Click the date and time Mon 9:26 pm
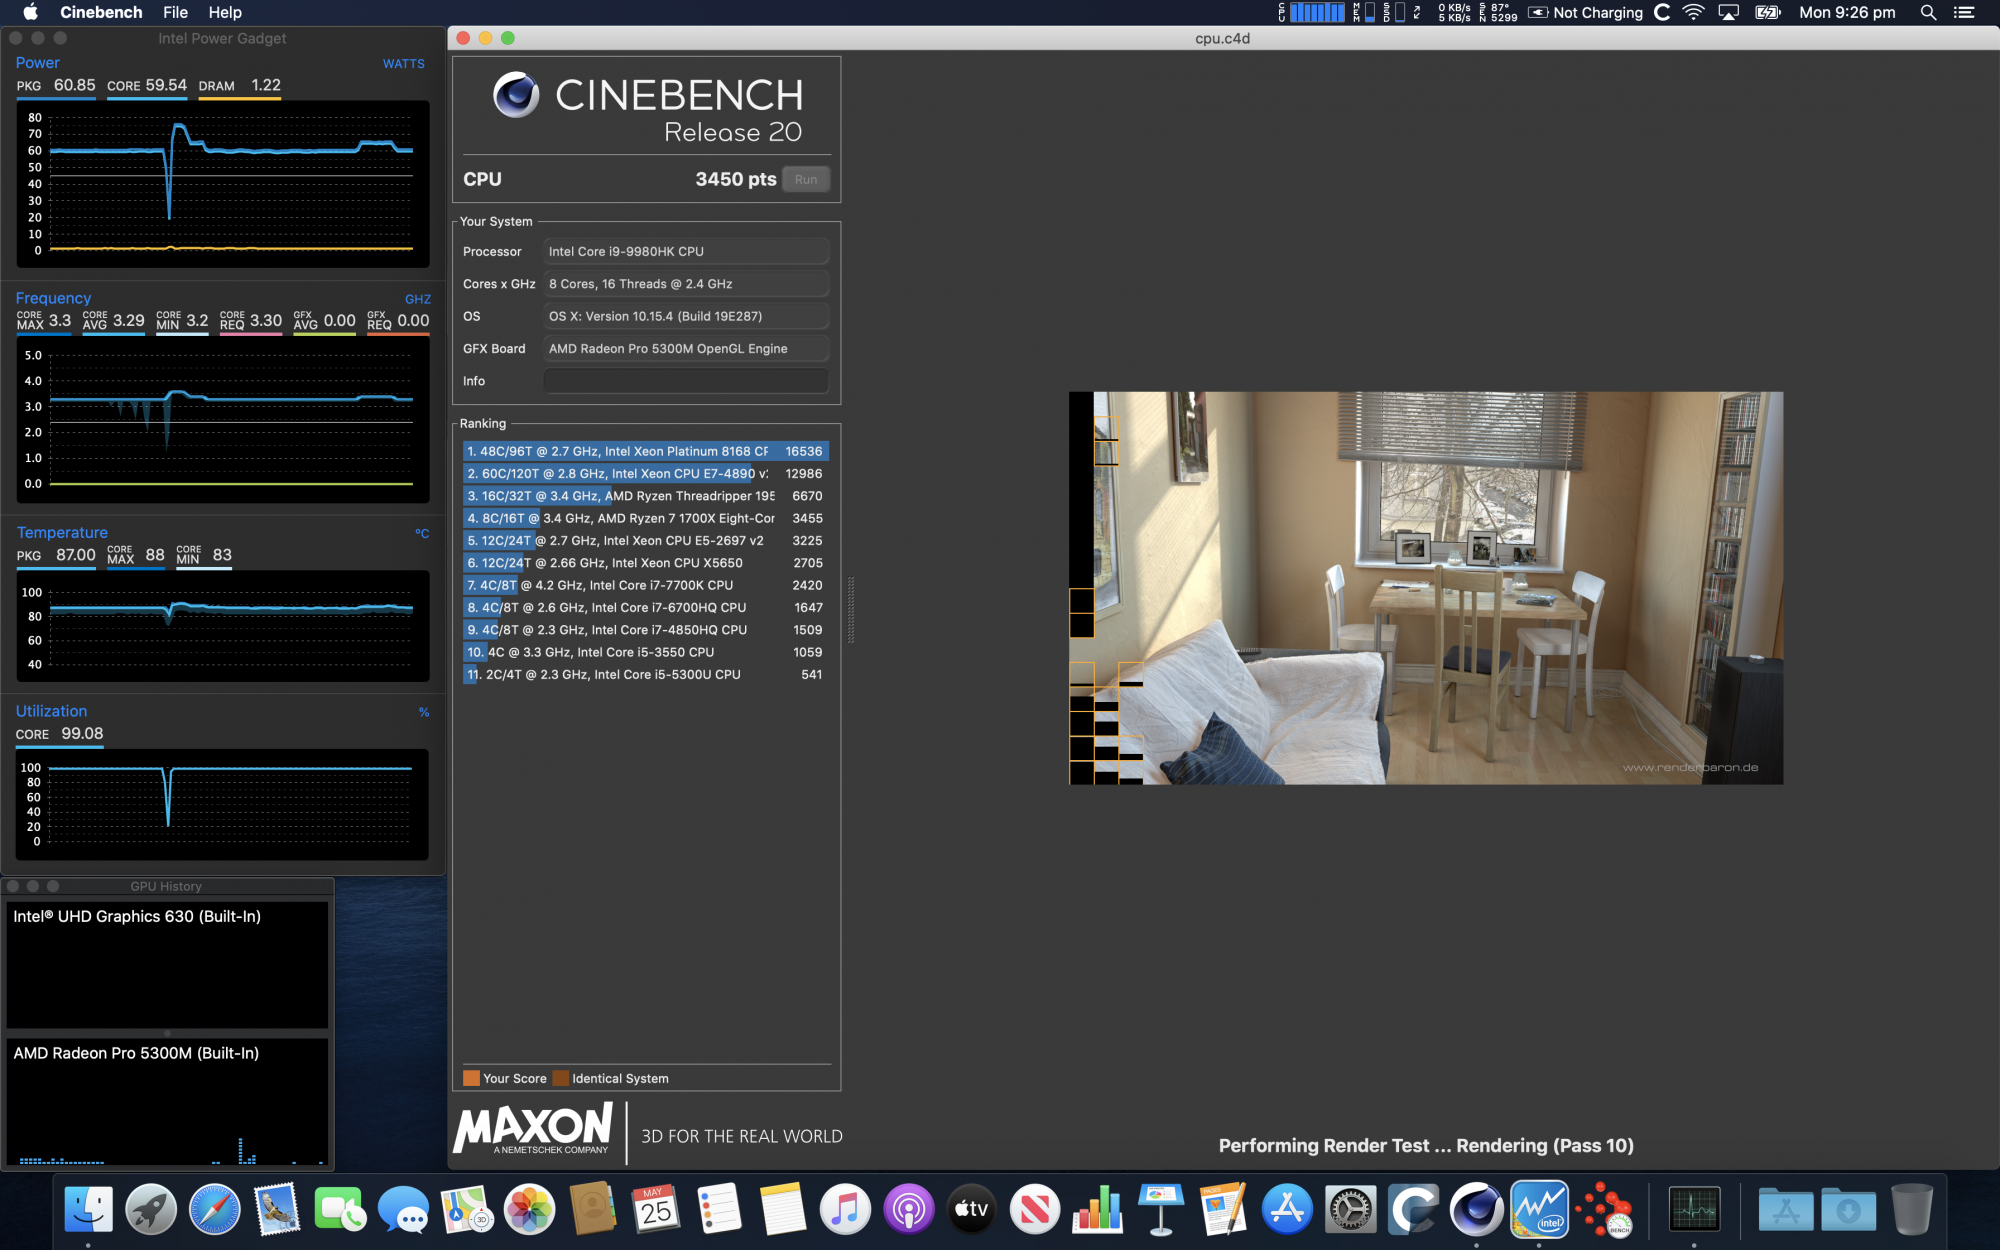The width and height of the screenshot is (2000, 1250). coord(1847,12)
